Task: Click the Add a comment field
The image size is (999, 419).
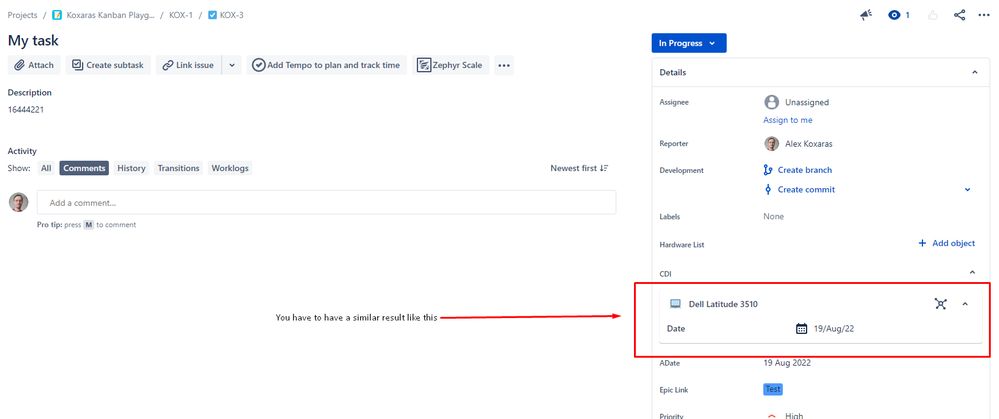Action: [326, 202]
